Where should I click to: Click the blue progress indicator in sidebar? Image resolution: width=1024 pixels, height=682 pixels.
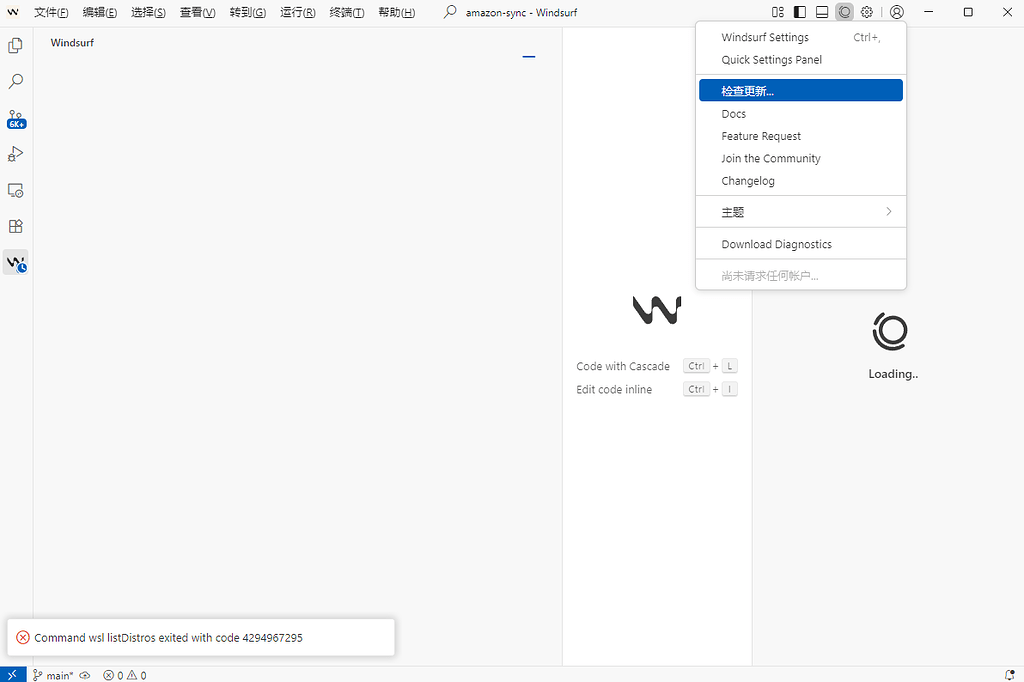[529, 57]
